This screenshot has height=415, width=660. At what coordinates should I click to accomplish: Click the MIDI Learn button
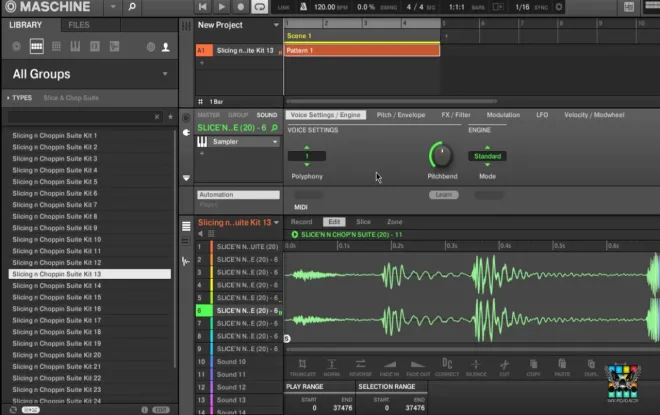(x=444, y=195)
